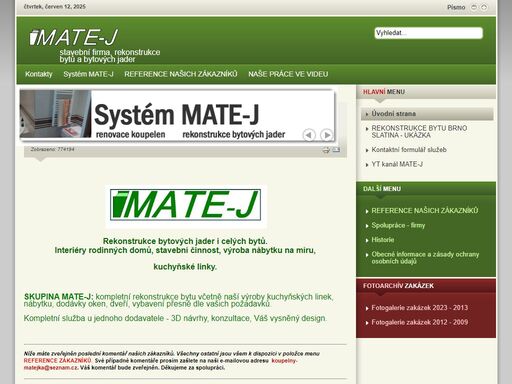
Task: Print the article using printer icon
Action: click(x=326, y=150)
